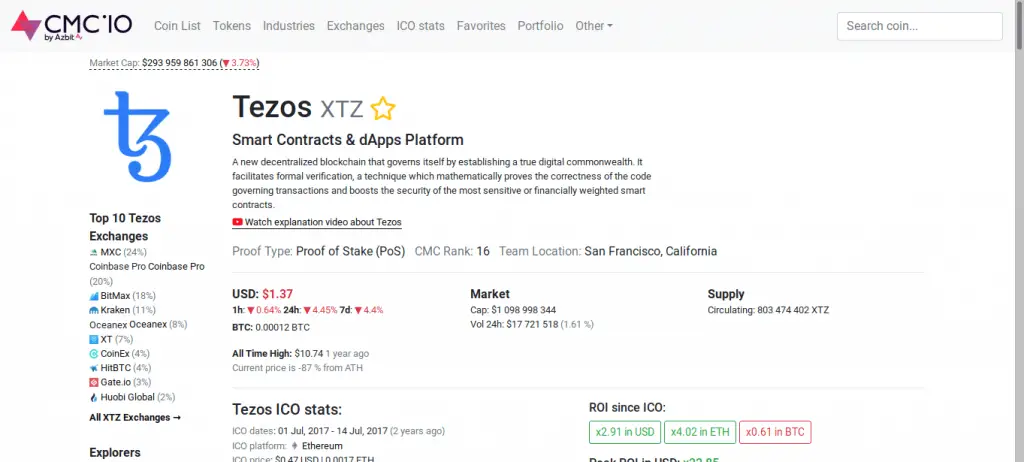Click the XT exchange icon
This screenshot has width=1024, height=462.
tap(93, 339)
